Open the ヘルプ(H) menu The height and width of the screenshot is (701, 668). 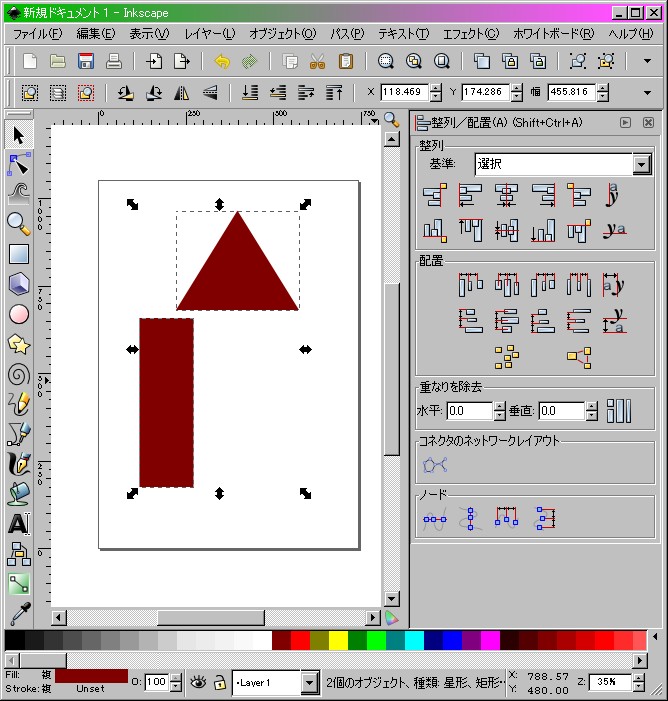[x=630, y=34]
